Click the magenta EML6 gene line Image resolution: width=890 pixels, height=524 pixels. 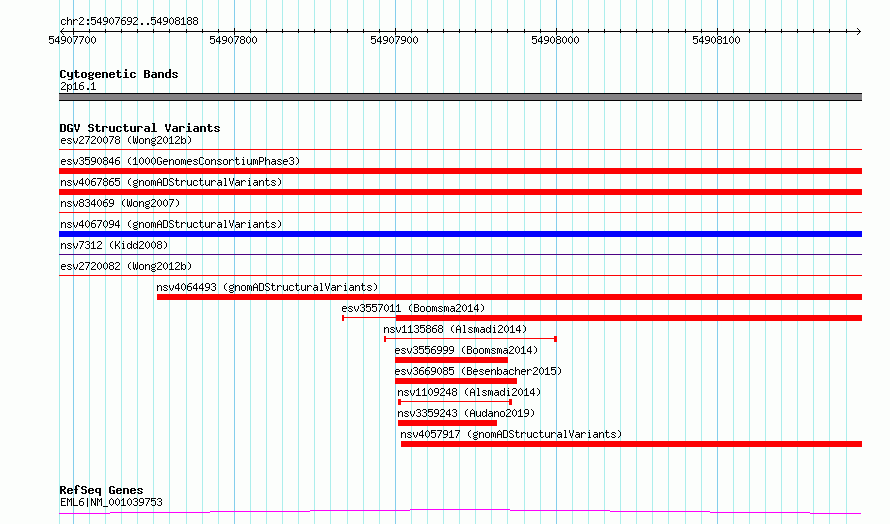coord(460,512)
